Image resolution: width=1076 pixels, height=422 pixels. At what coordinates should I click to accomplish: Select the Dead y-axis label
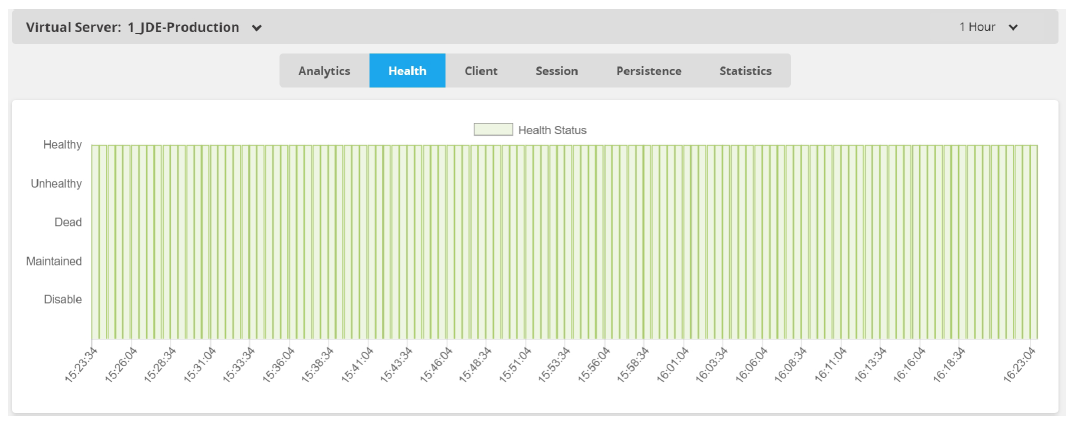click(x=68, y=222)
